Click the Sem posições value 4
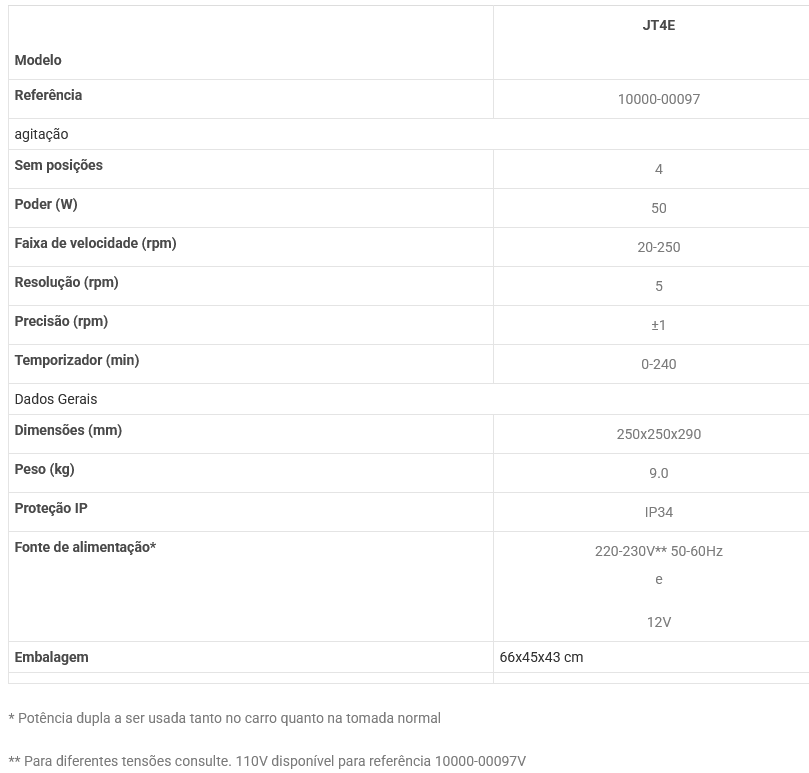The image size is (809, 773). click(x=658, y=169)
